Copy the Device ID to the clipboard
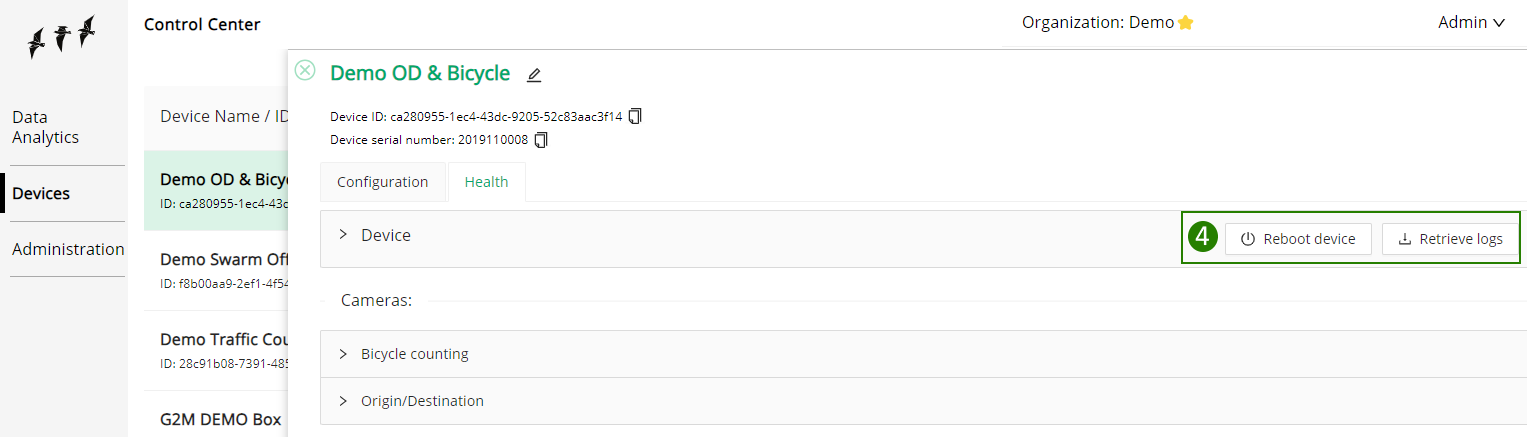Viewport: 1527px width, 437px height. (x=635, y=116)
